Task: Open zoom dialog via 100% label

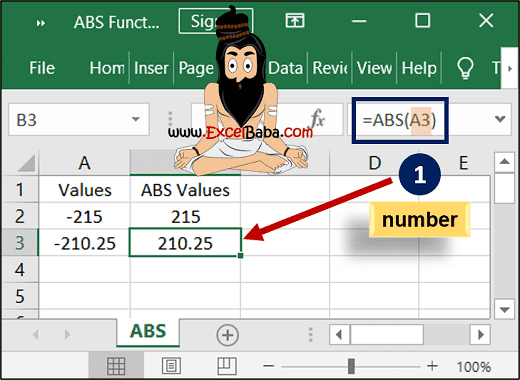Action: click(x=473, y=367)
